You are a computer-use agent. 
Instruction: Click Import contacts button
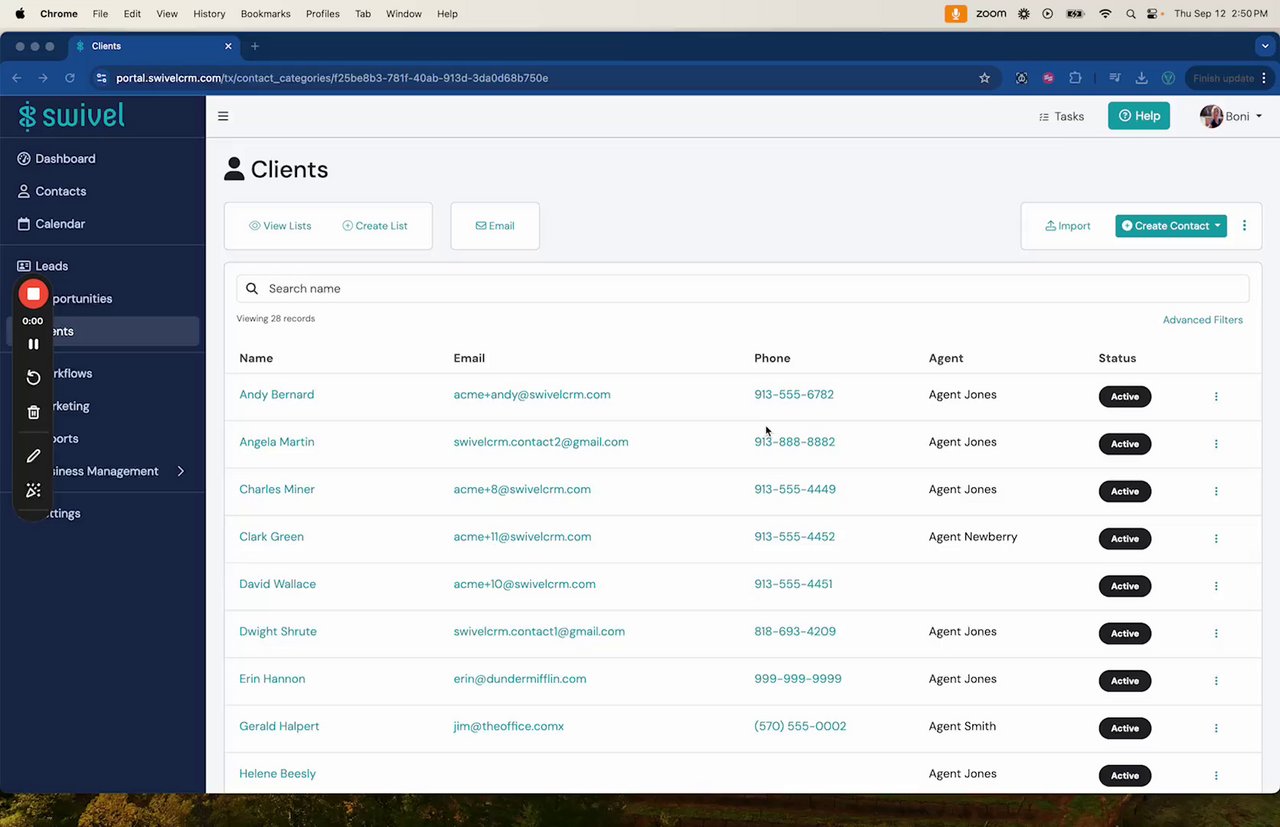[1067, 226]
